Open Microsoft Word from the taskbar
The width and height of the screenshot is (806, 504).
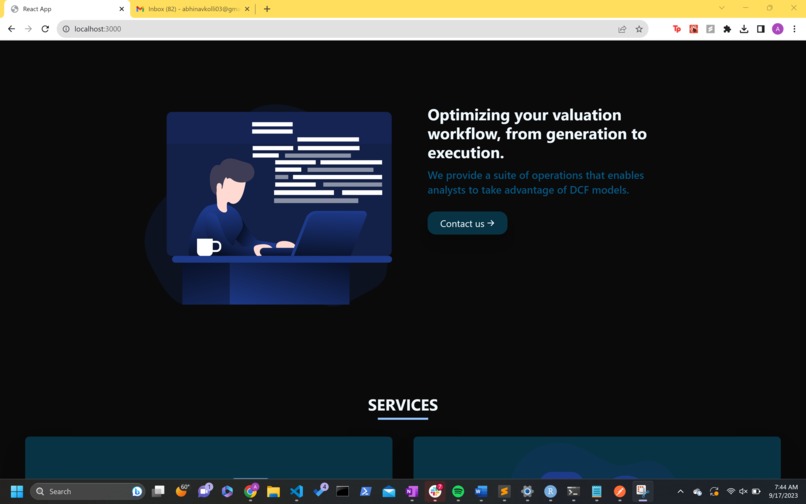click(481, 491)
